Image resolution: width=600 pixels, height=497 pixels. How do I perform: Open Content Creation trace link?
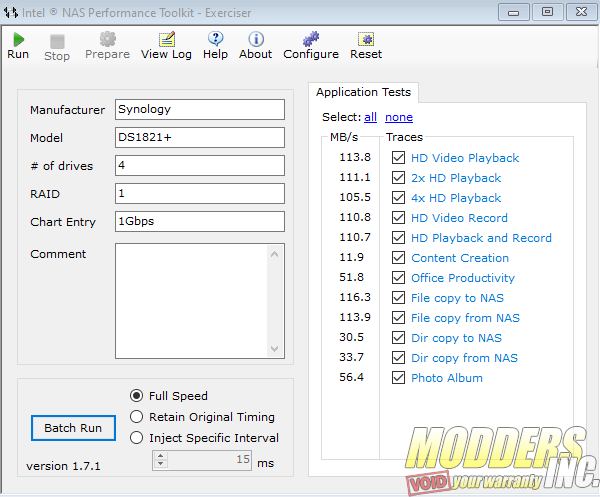pos(460,258)
